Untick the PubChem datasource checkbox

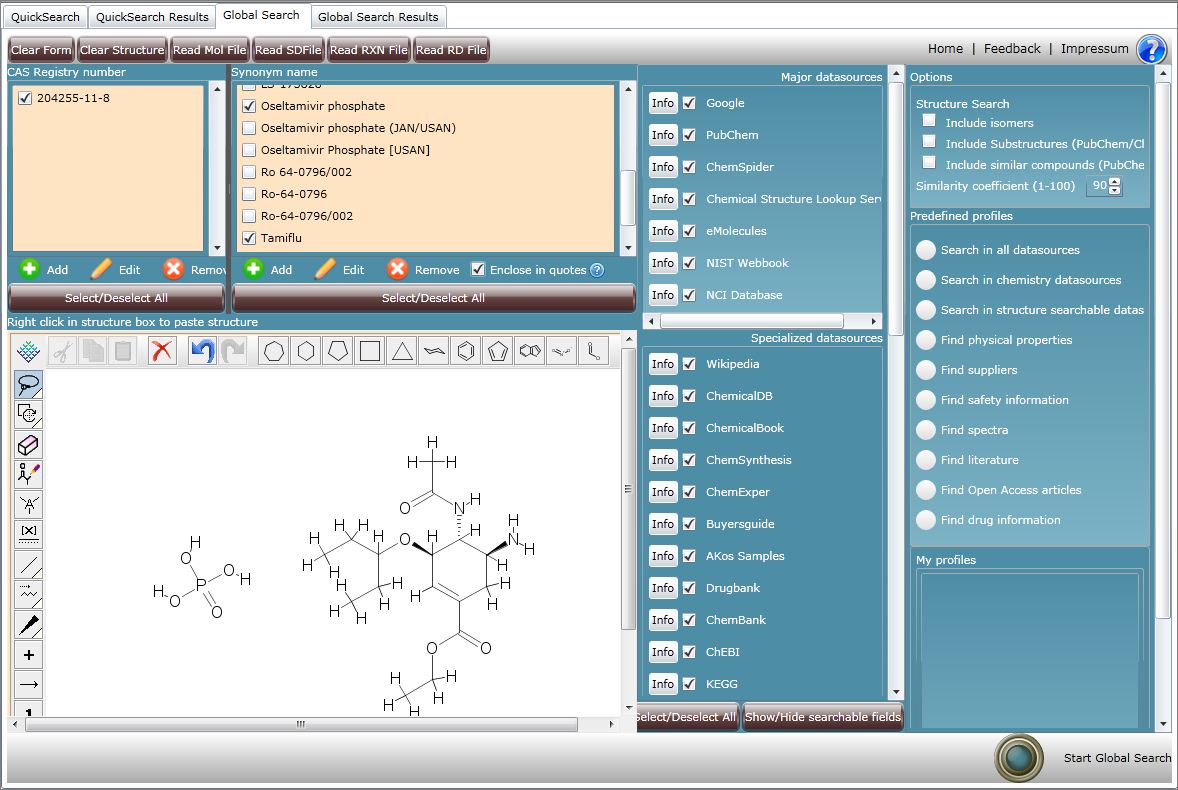click(x=689, y=135)
